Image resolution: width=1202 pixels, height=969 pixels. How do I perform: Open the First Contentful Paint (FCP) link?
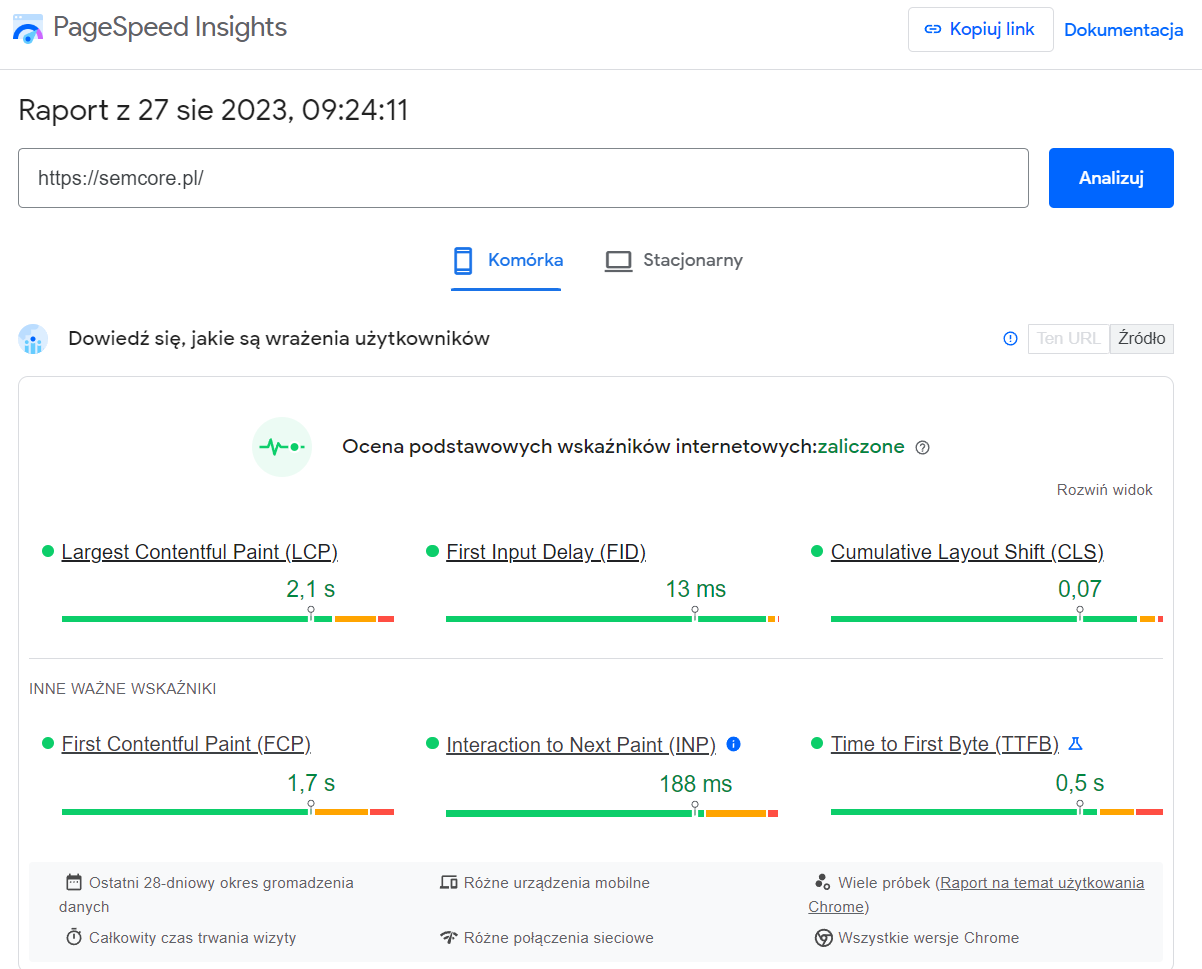coord(186,744)
